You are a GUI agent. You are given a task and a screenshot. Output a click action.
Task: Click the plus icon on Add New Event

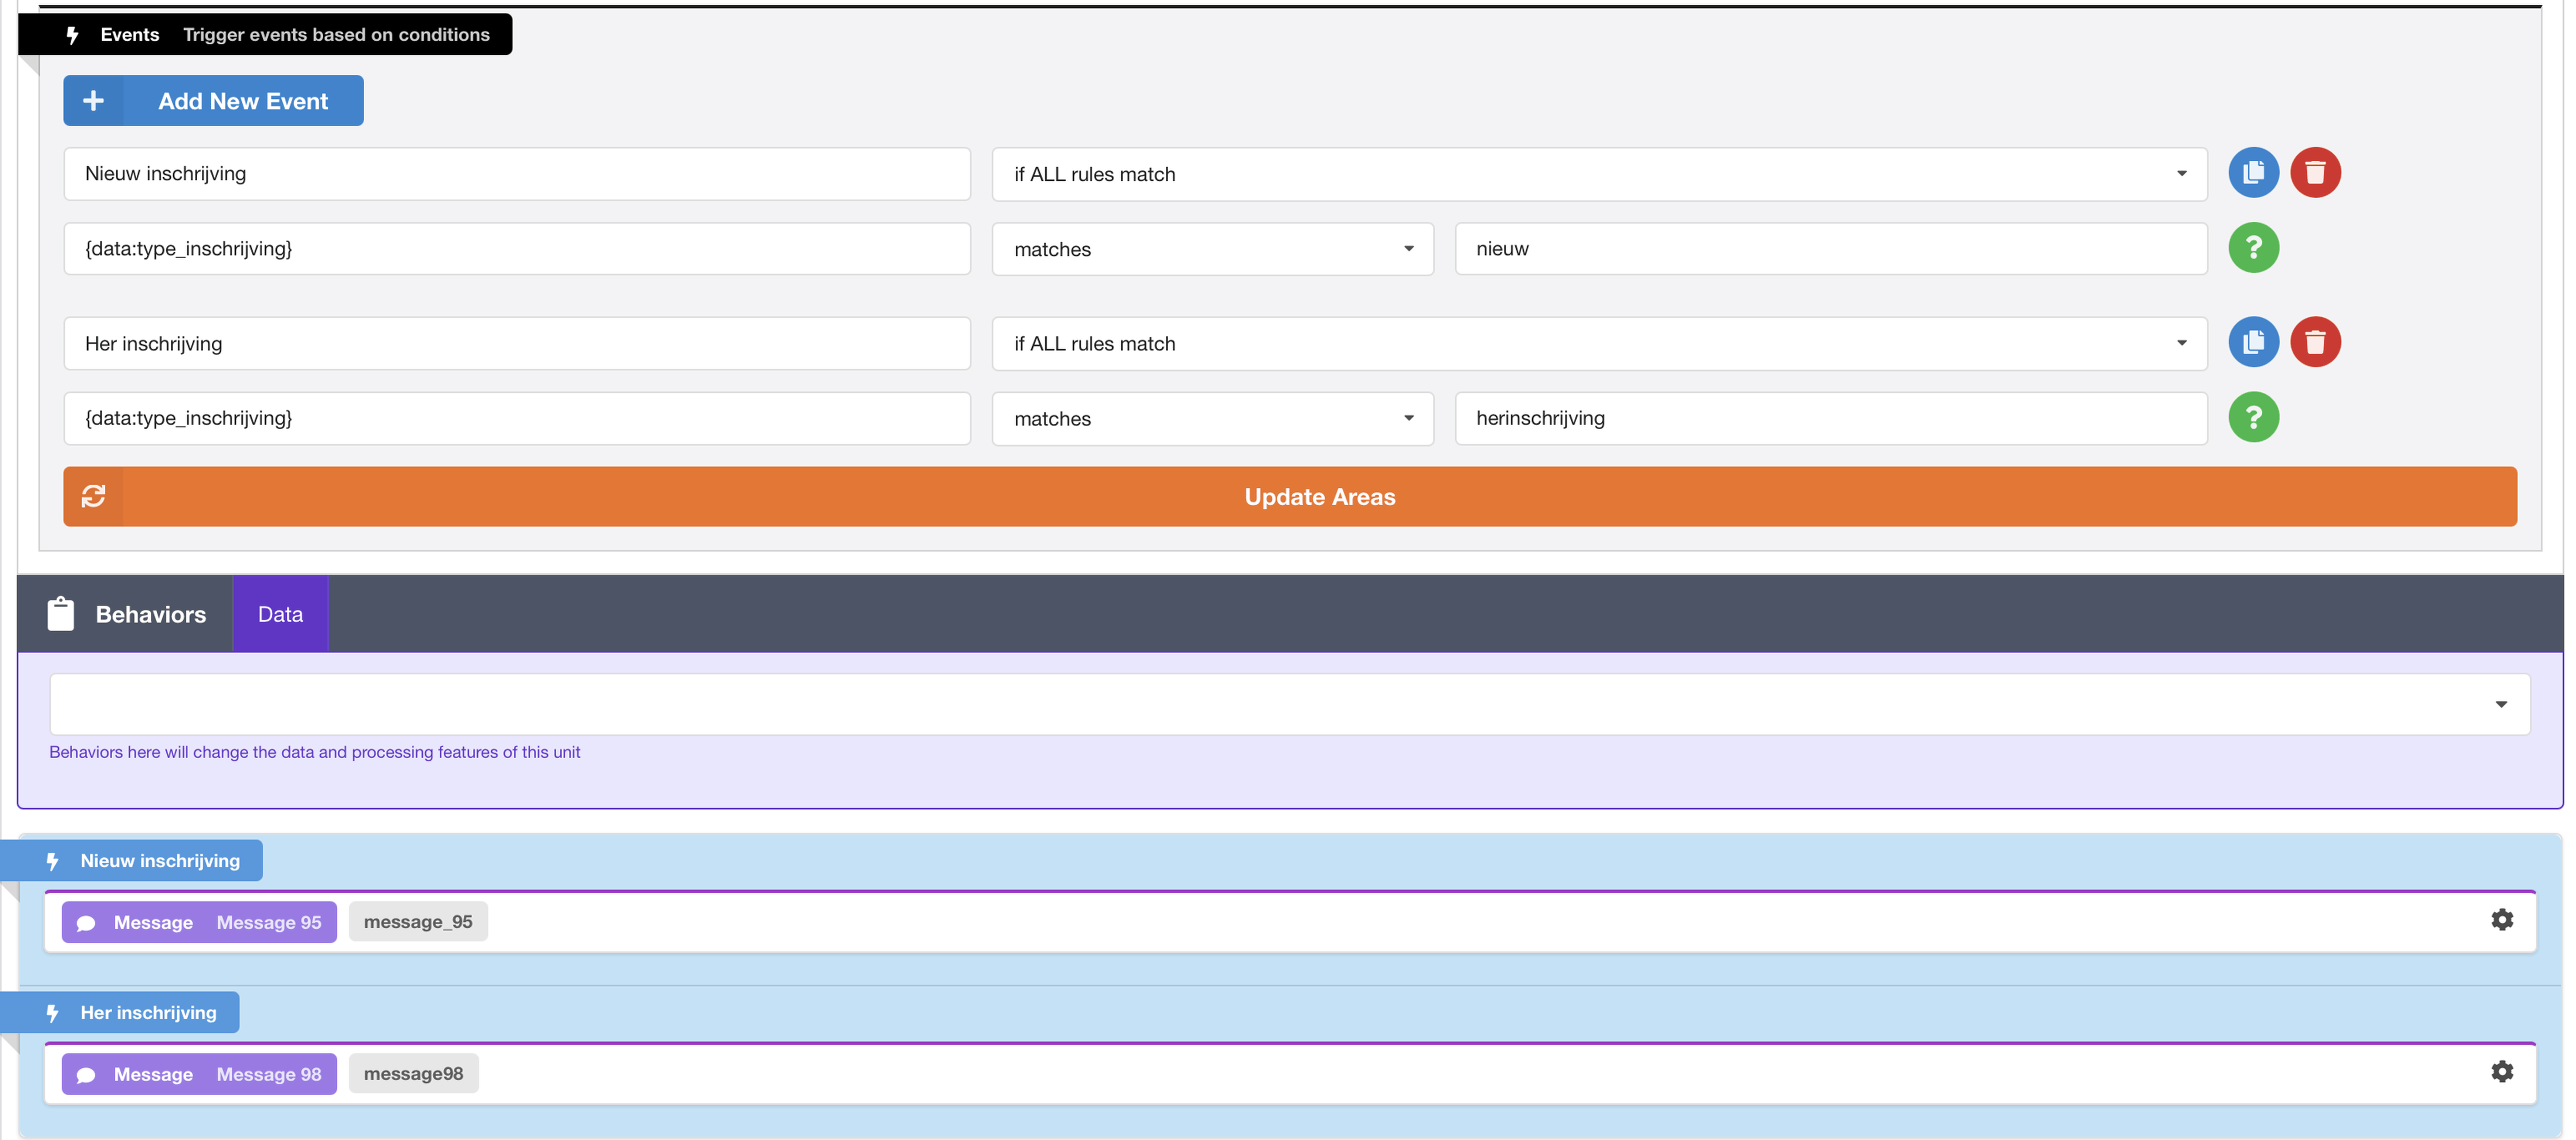tap(93, 101)
